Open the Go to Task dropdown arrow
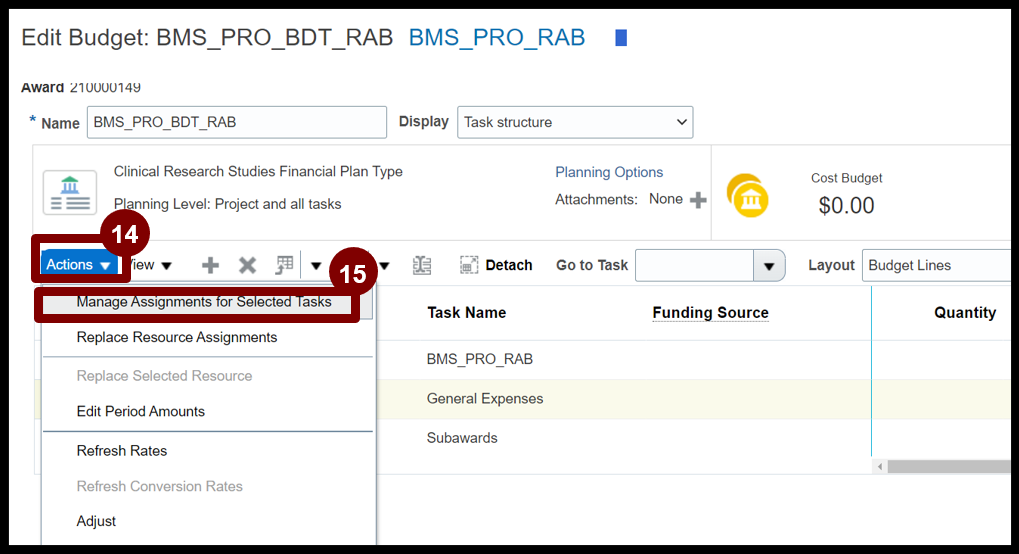The width and height of the screenshot is (1019, 554). tap(769, 266)
